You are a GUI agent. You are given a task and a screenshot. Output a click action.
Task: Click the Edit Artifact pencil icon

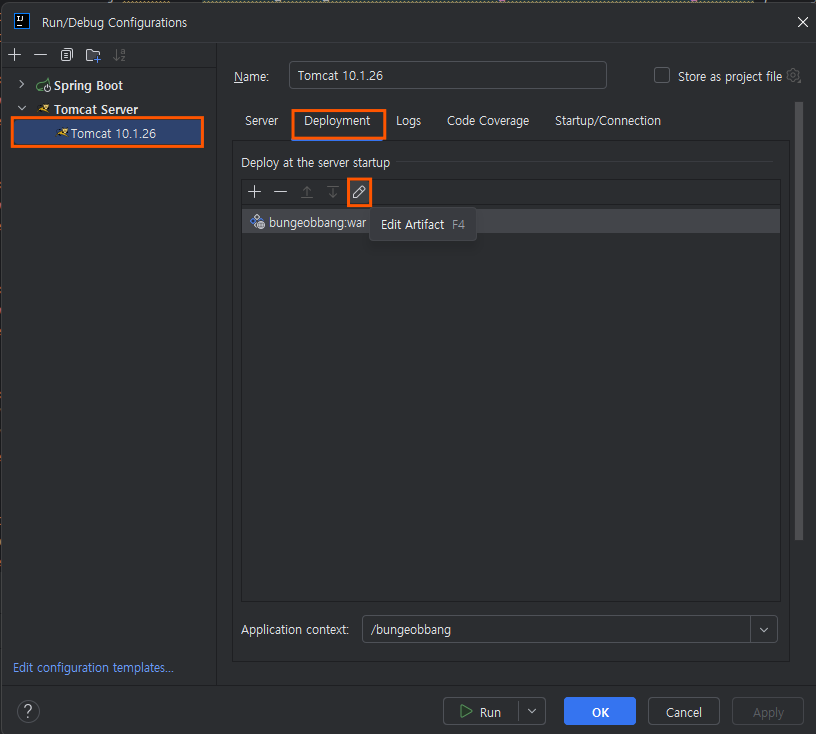tap(359, 192)
